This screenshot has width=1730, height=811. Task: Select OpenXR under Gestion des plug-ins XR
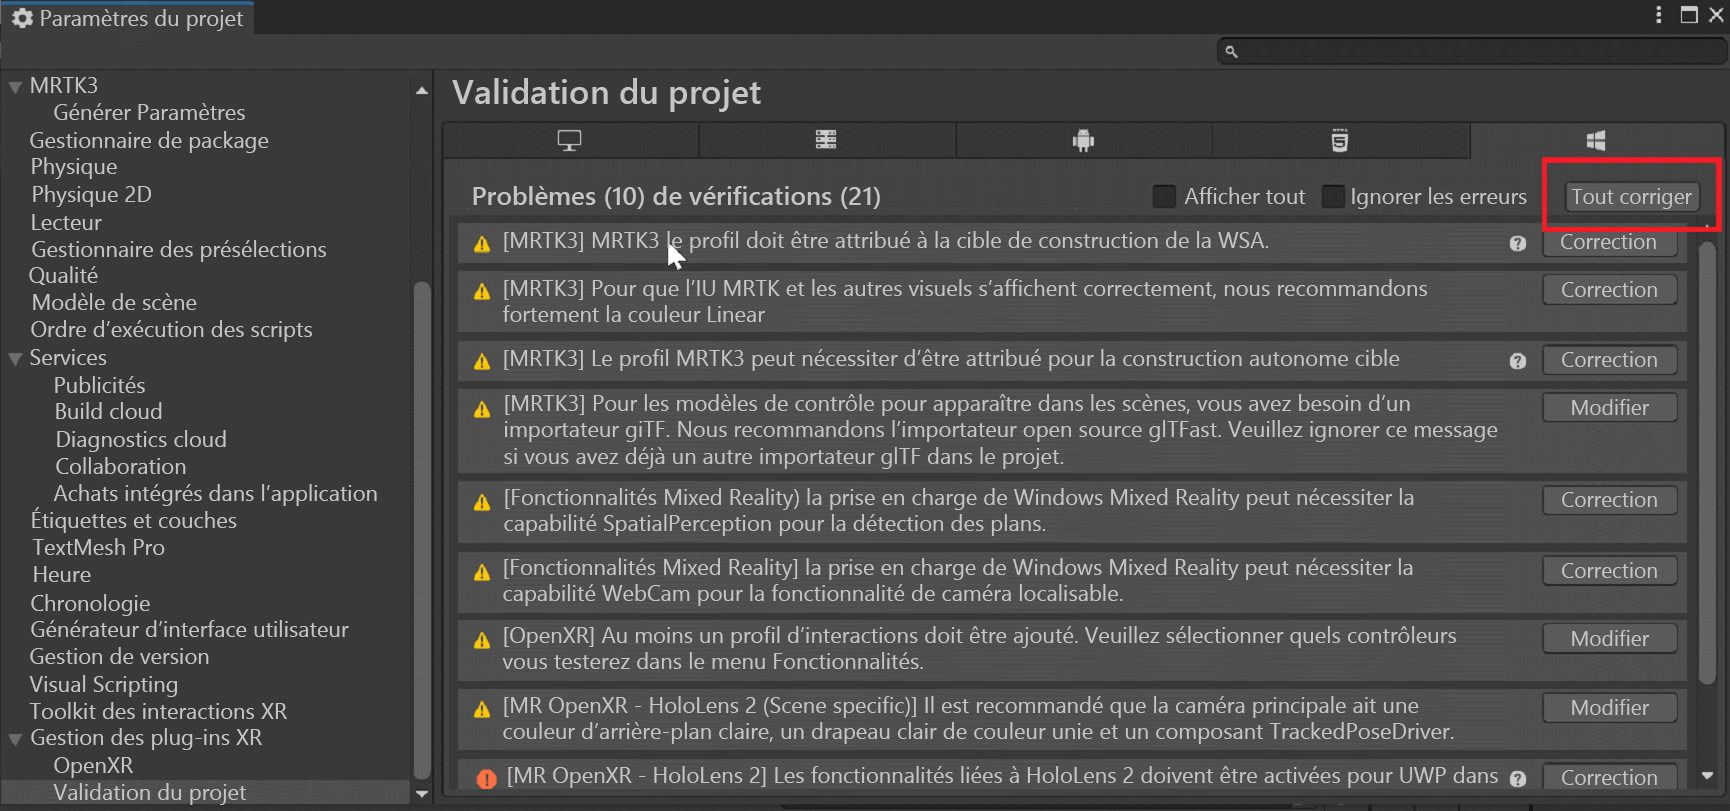[93, 765]
